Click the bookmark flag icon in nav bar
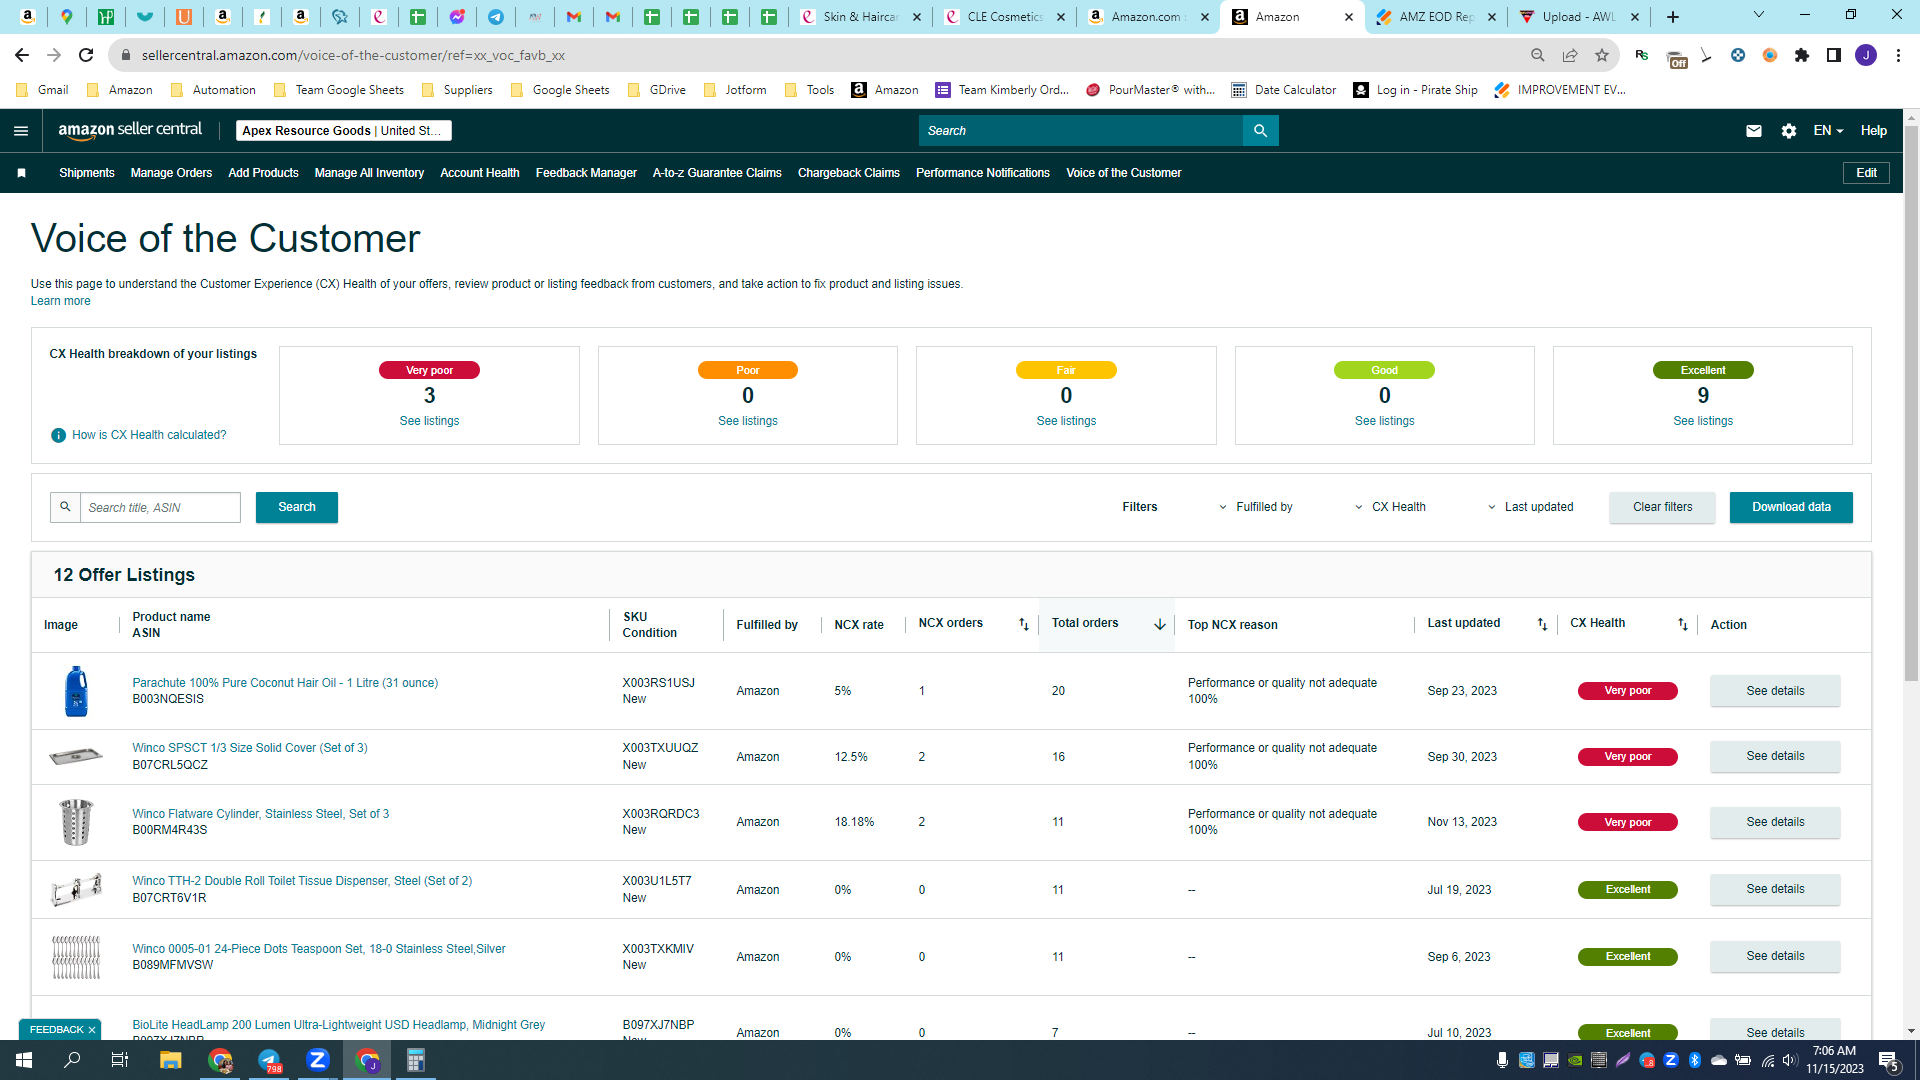 (x=22, y=173)
